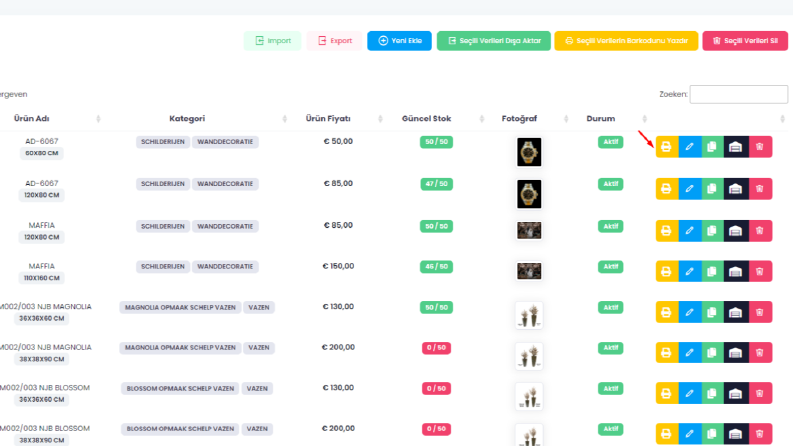793x446 pixels.
Task: Click MAGNOLIA OPMAAK SCHELP VAZEN tag for 36X36X60 CM
Action: (x=180, y=307)
